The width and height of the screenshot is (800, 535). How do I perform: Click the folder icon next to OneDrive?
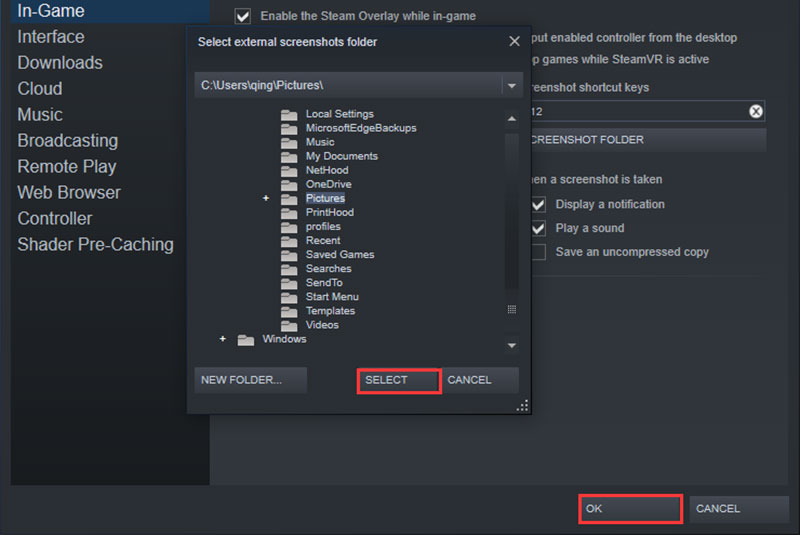tap(289, 185)
